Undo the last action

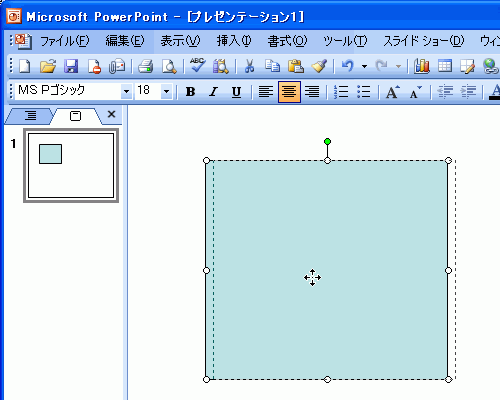(348, 66)
